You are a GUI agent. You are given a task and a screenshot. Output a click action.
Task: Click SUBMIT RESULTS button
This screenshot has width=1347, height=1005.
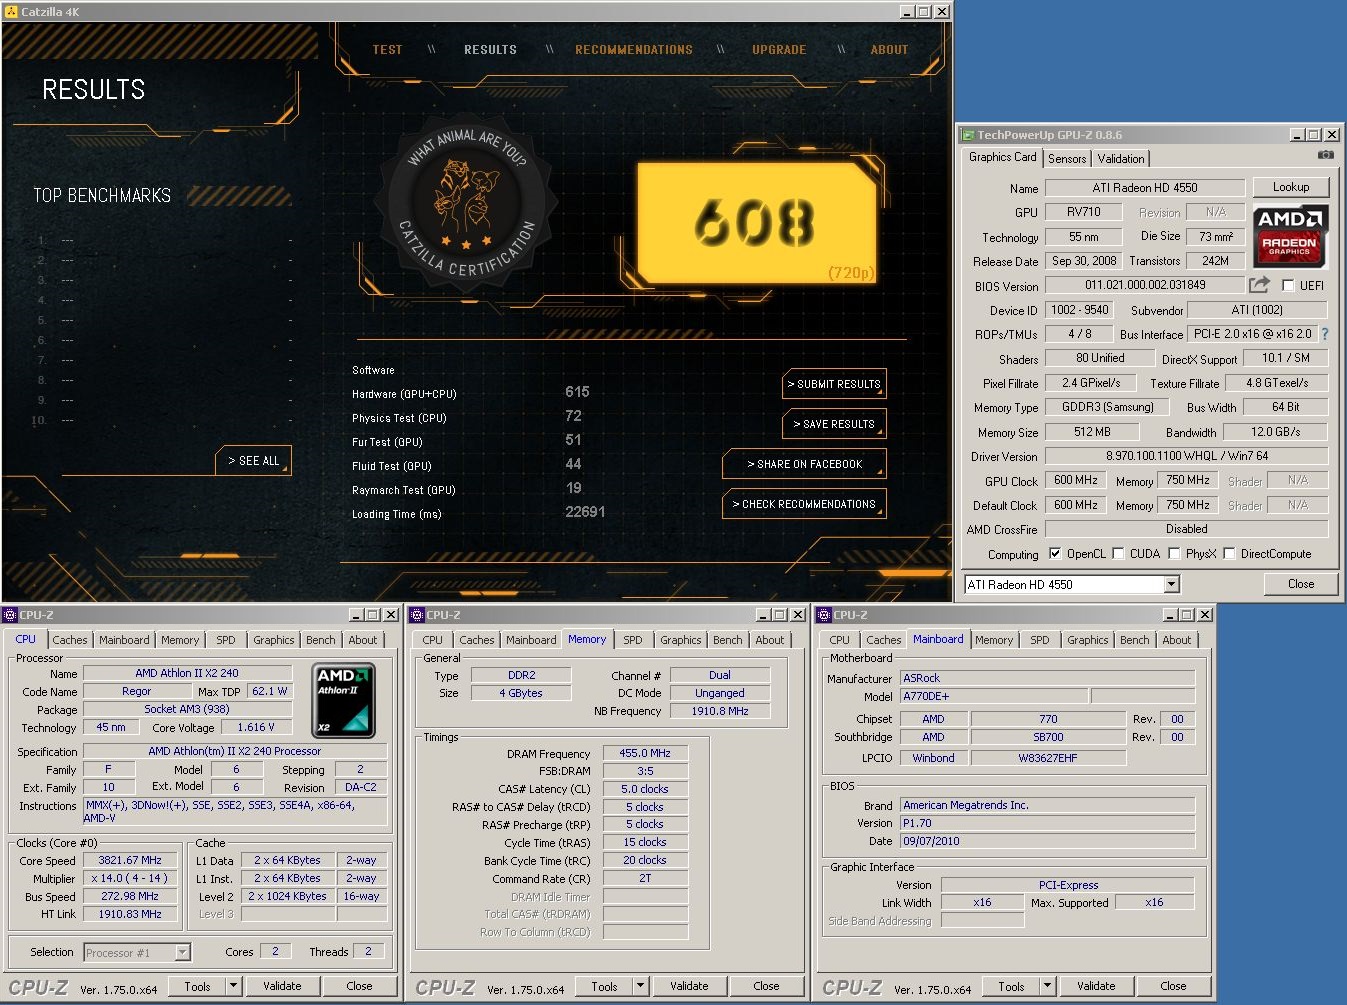pyautogui.click(x=834, y=384)
